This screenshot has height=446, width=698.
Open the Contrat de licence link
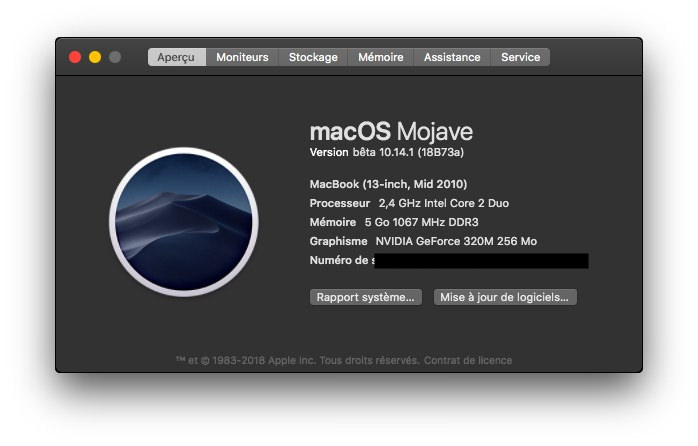click(467, 360)
